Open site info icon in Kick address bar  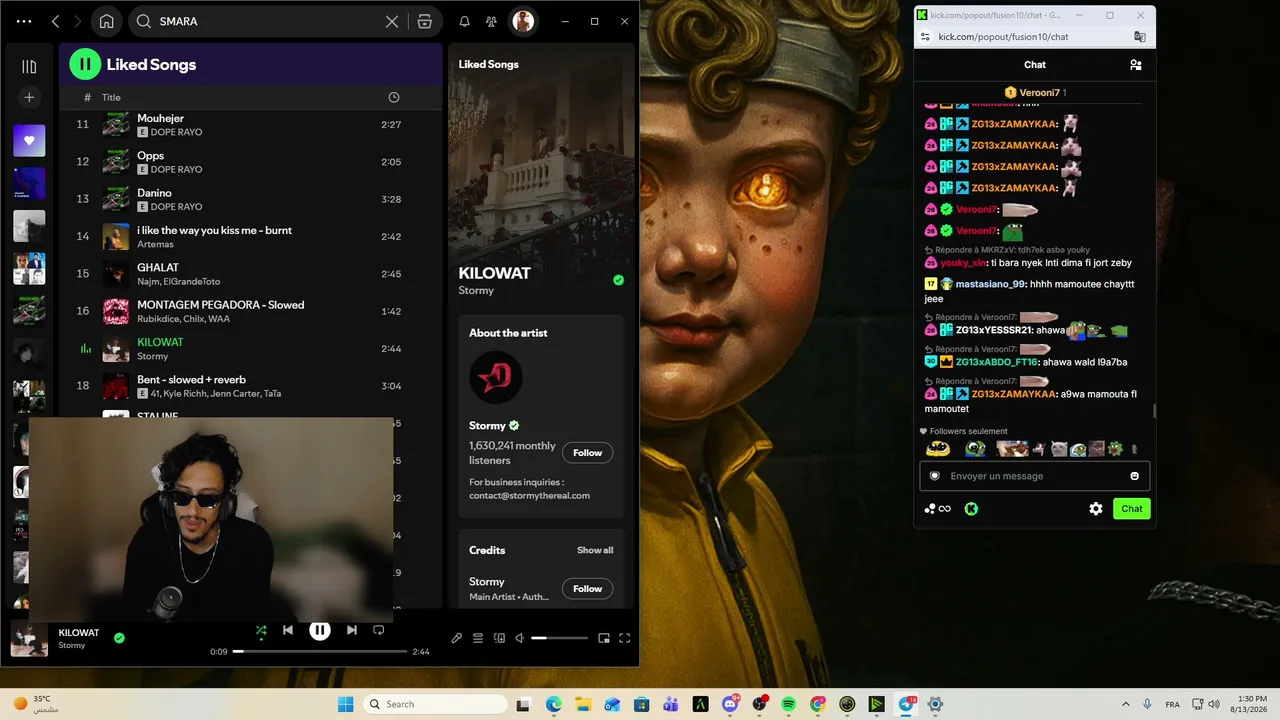925,37
